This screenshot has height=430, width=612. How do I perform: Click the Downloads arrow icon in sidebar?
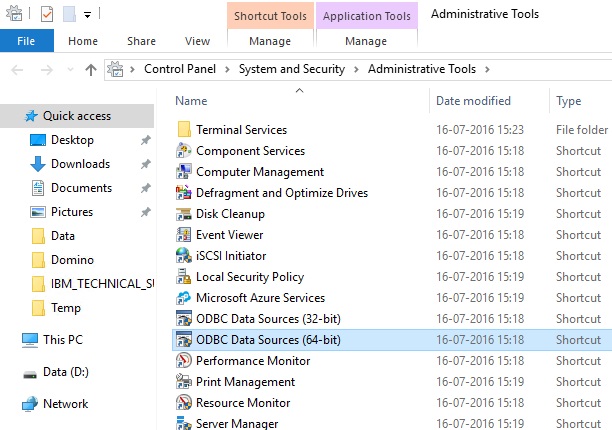(38, 164)
